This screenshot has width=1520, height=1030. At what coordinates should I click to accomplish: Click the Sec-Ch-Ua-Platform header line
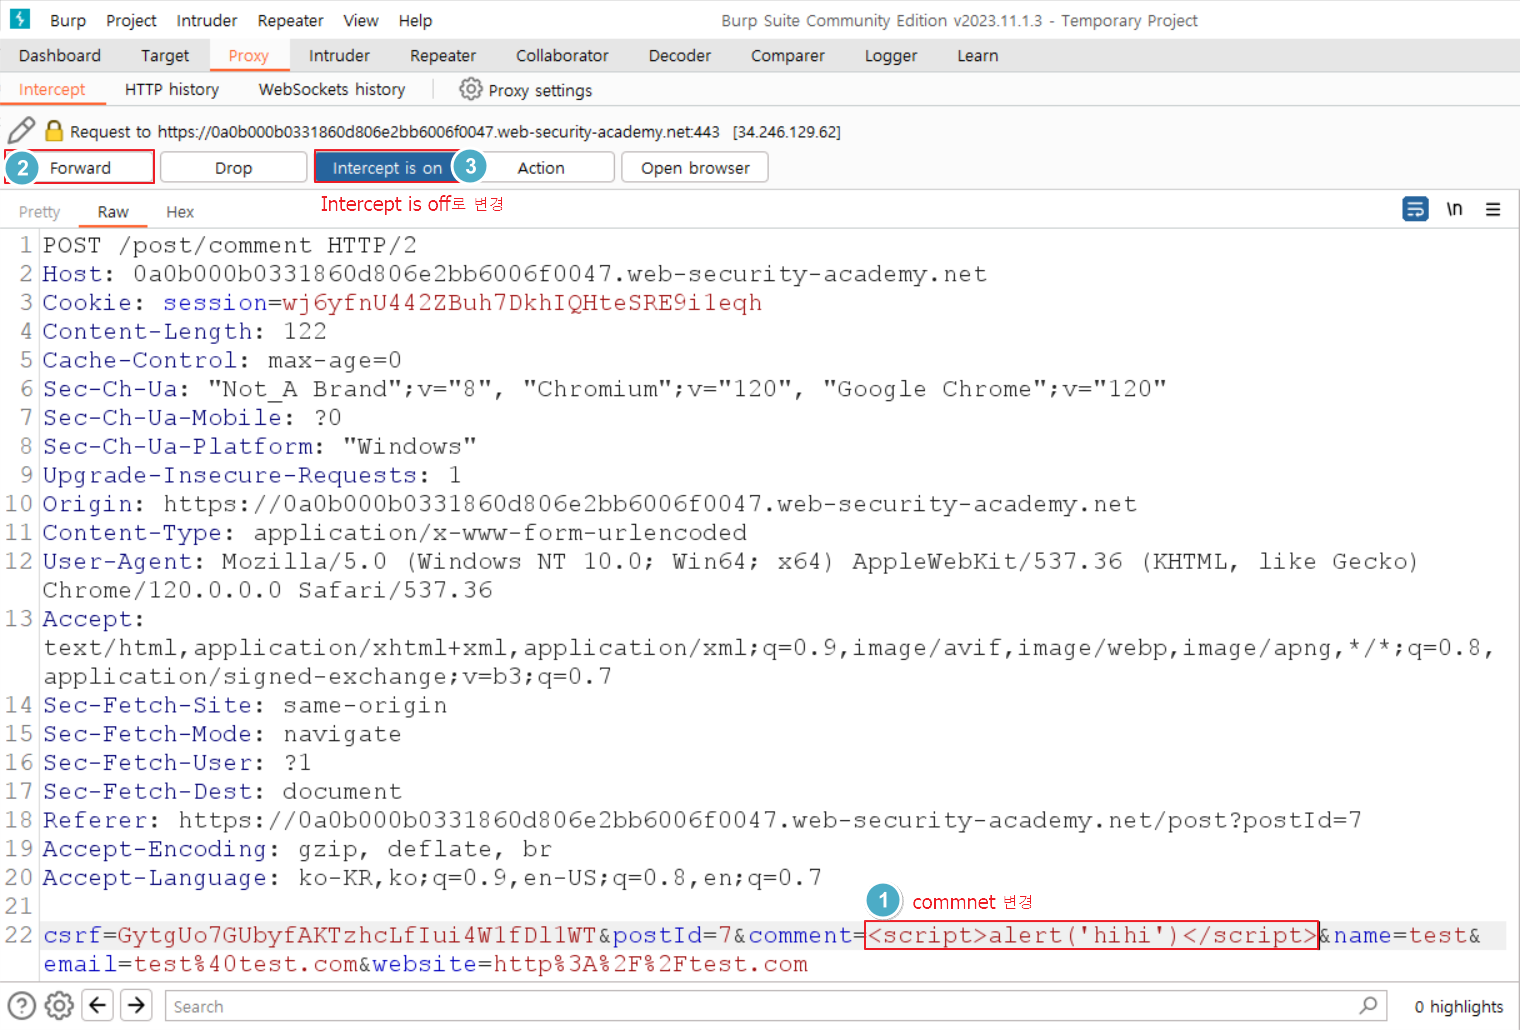(260, 446)
